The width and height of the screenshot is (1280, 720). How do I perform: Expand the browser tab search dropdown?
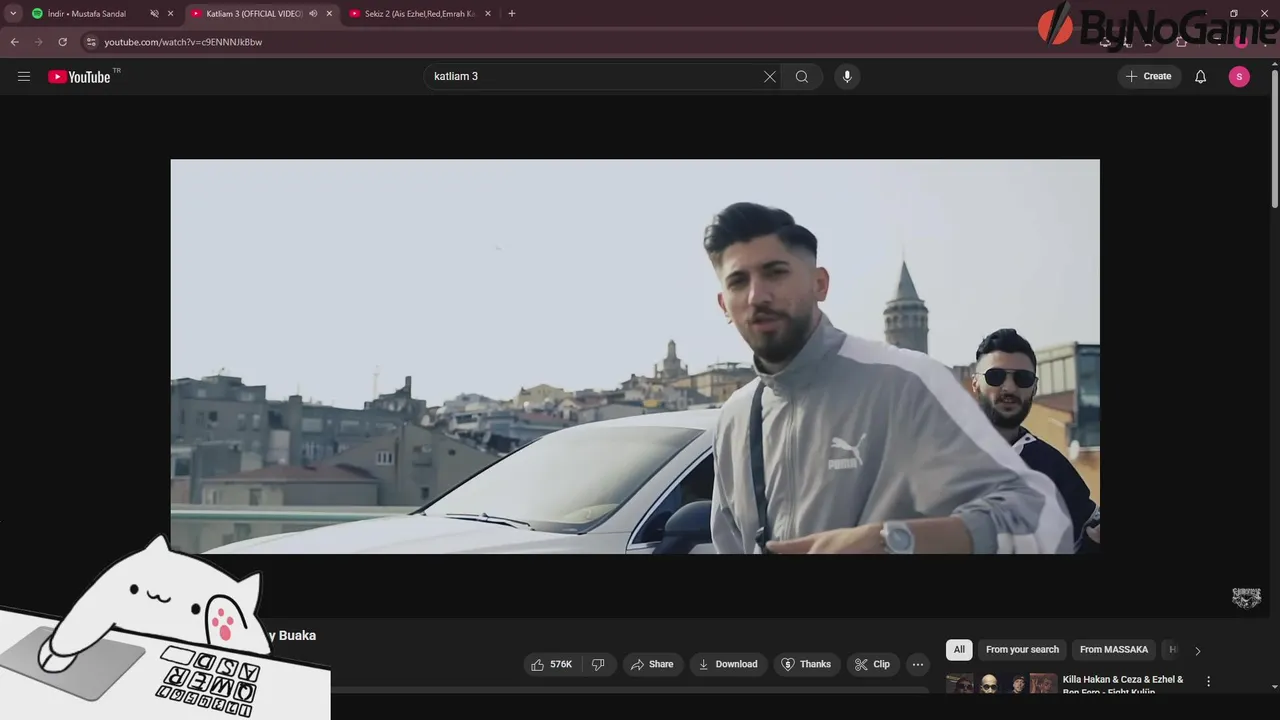tap(13, 14)
